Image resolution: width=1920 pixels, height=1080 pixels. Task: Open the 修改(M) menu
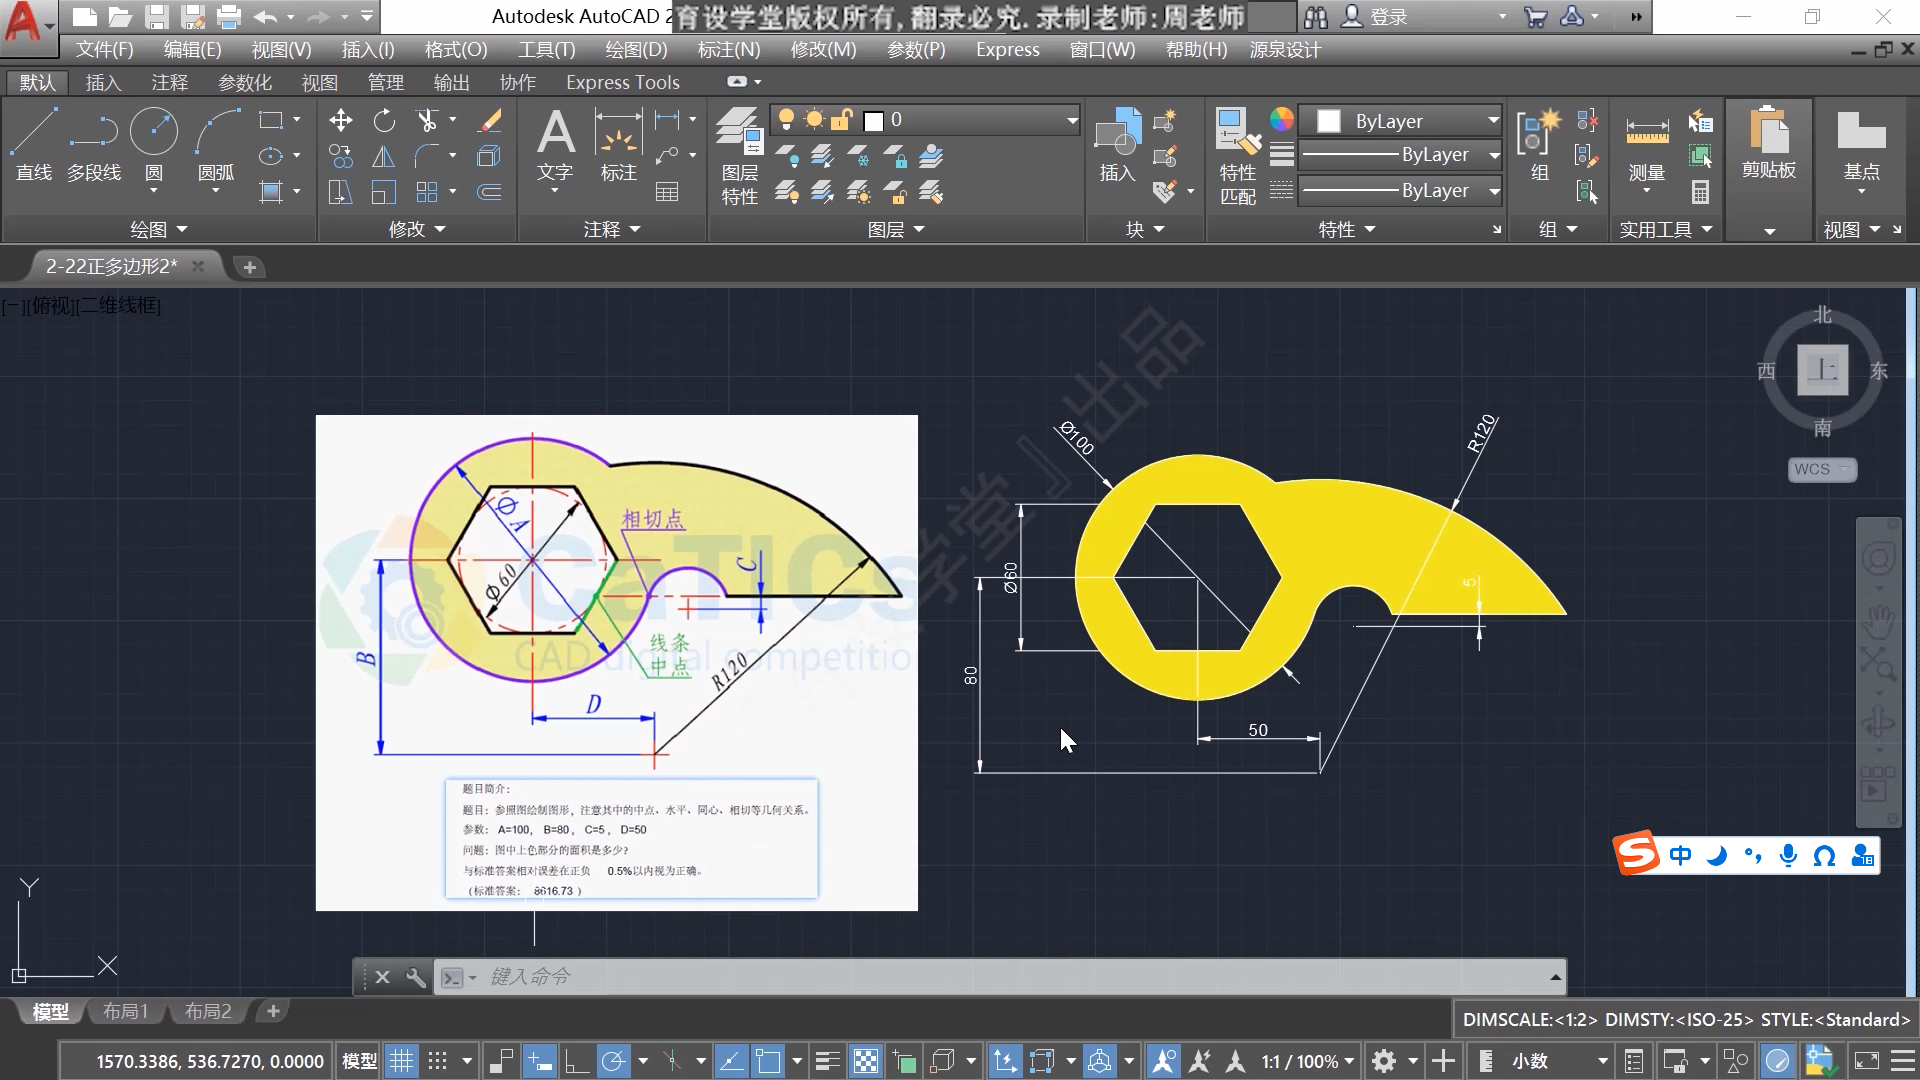pyautogui.click(x=823, y=50)
